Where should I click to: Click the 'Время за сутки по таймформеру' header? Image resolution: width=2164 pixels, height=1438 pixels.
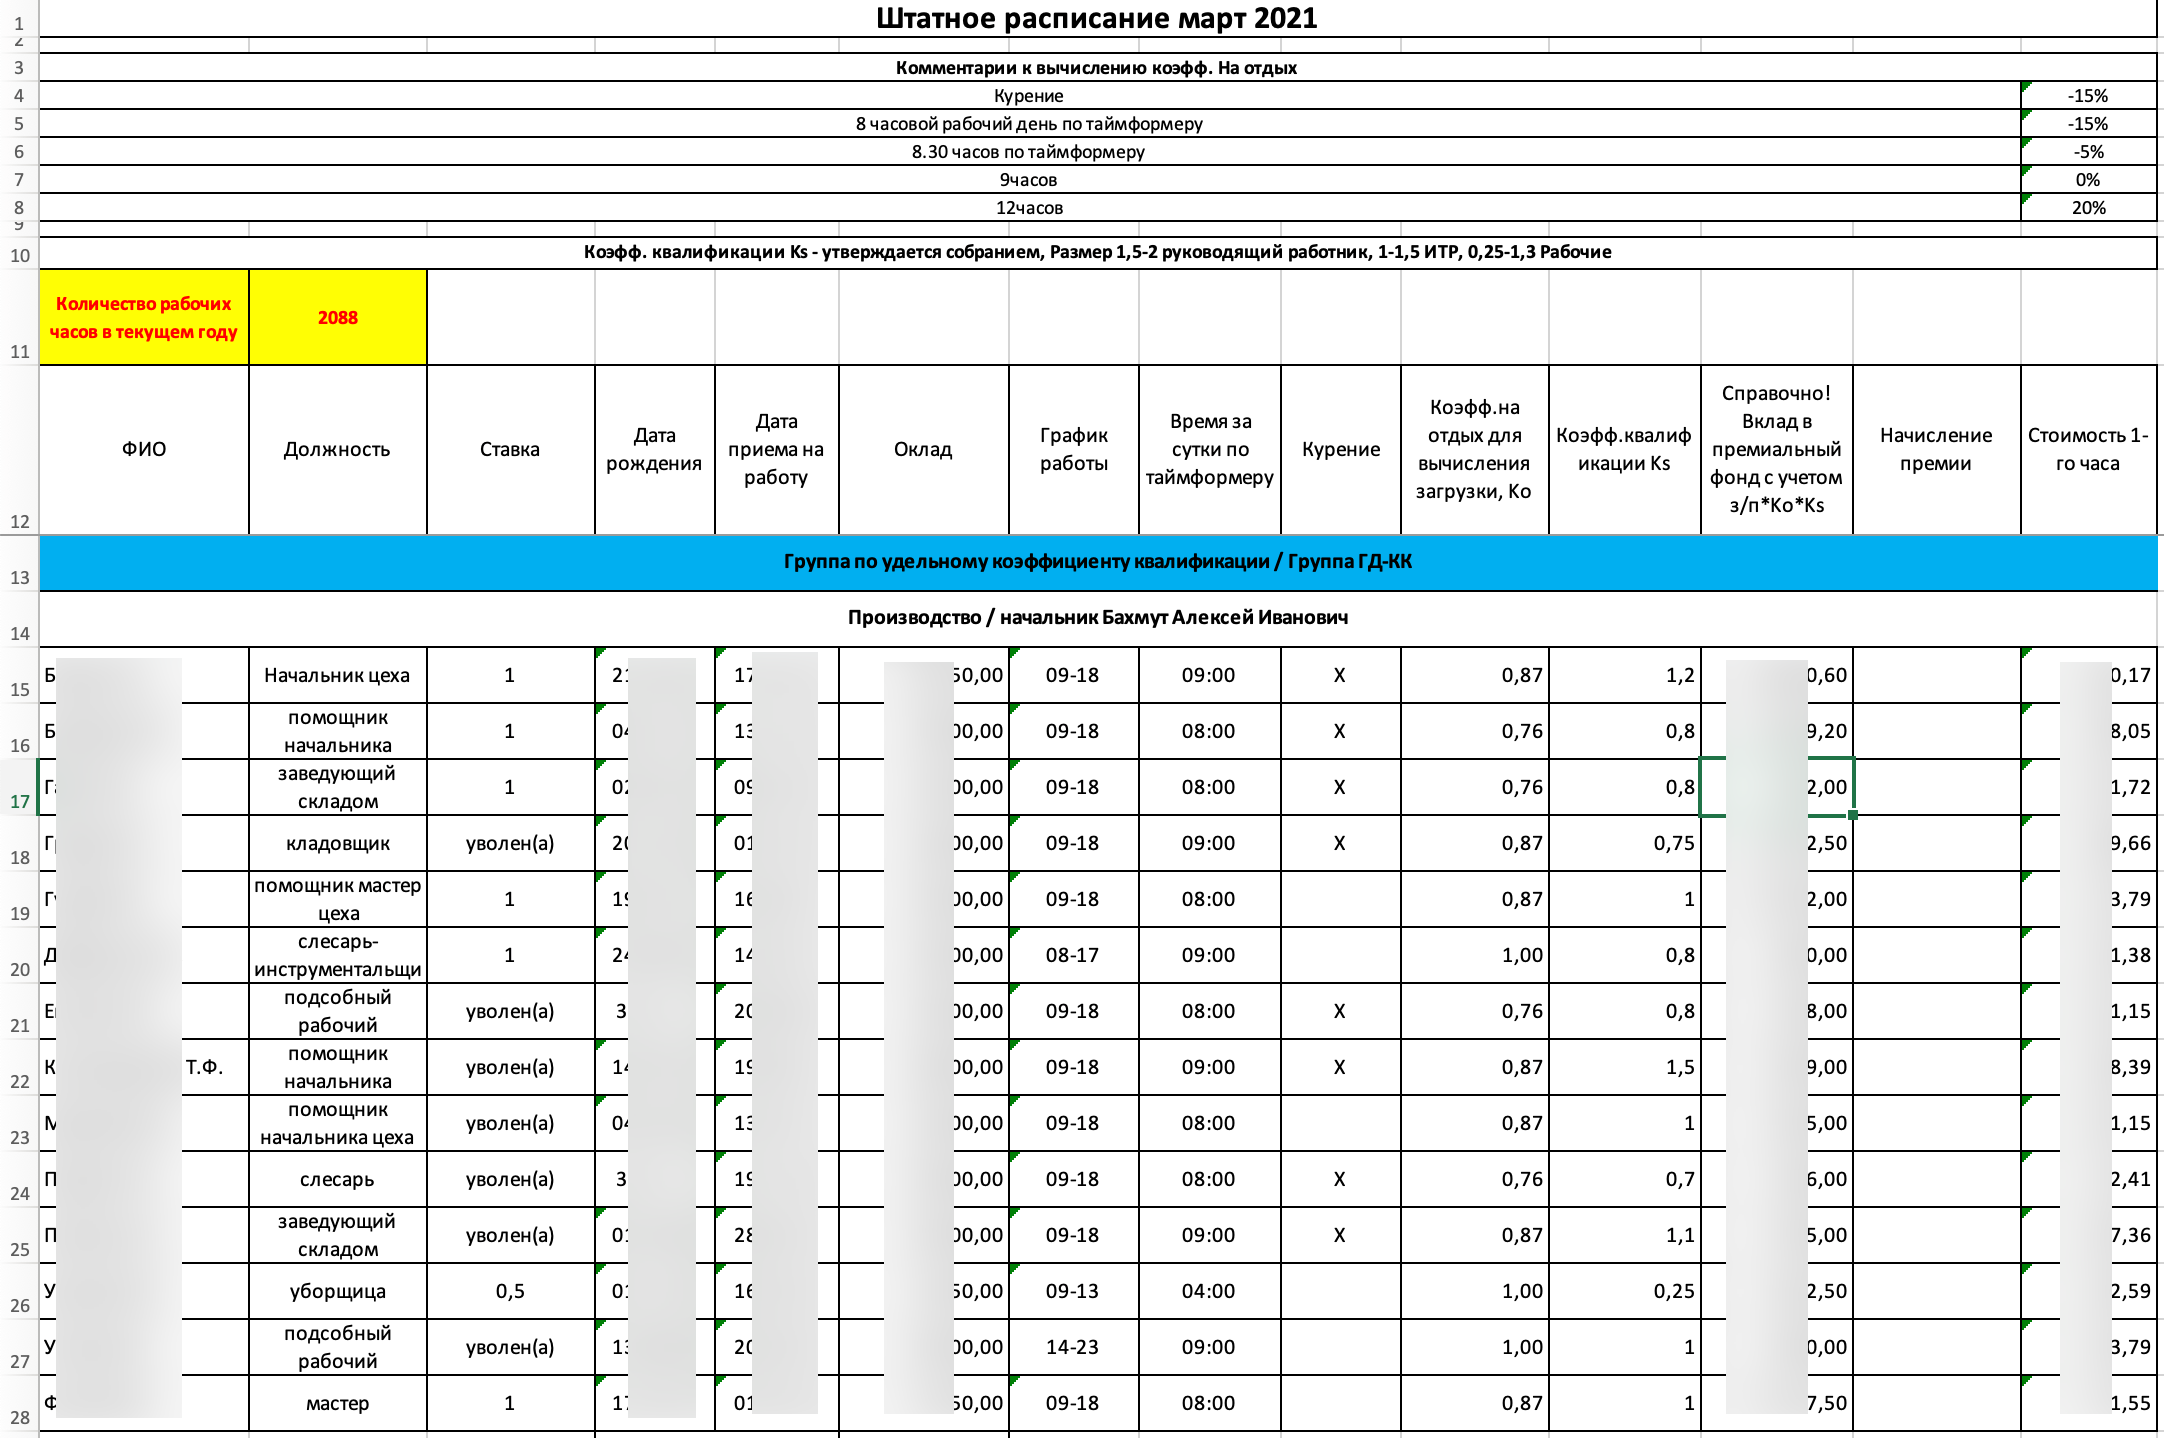[1210, 450]
